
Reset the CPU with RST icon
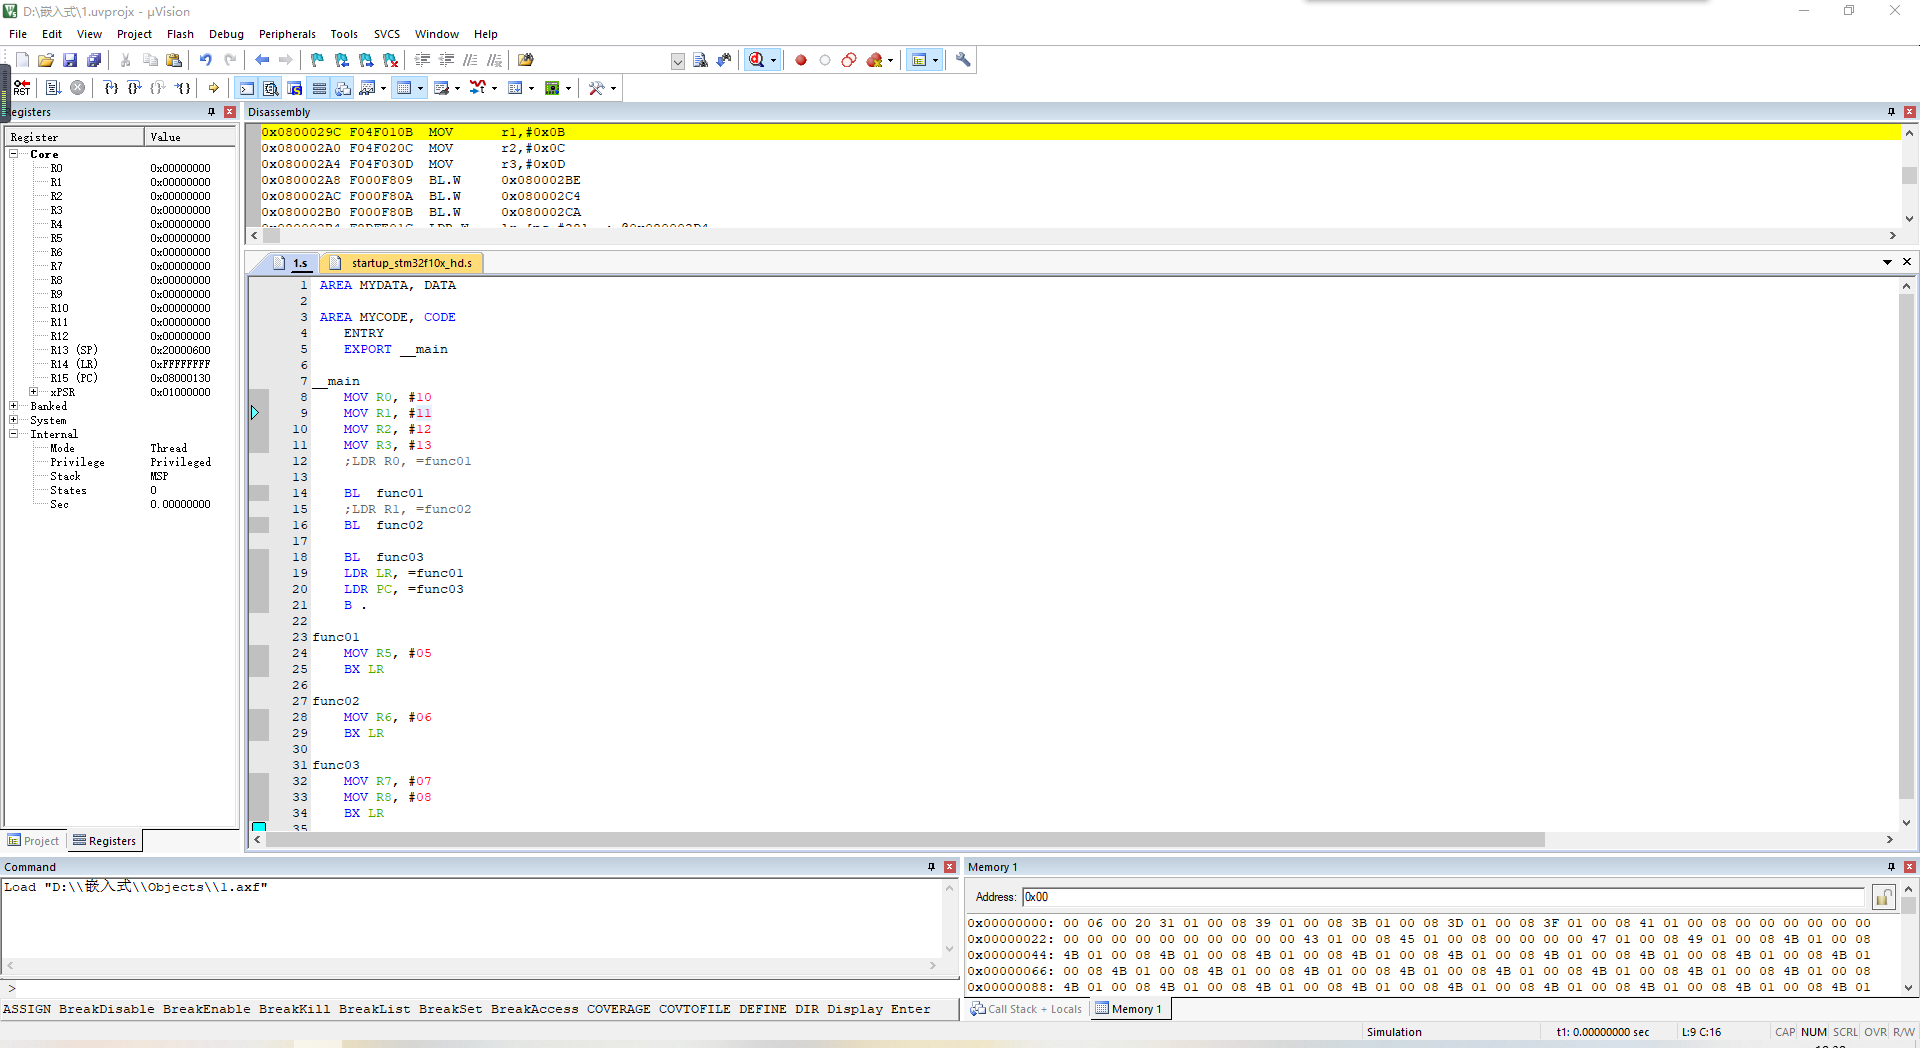click(x=22, y=88)
